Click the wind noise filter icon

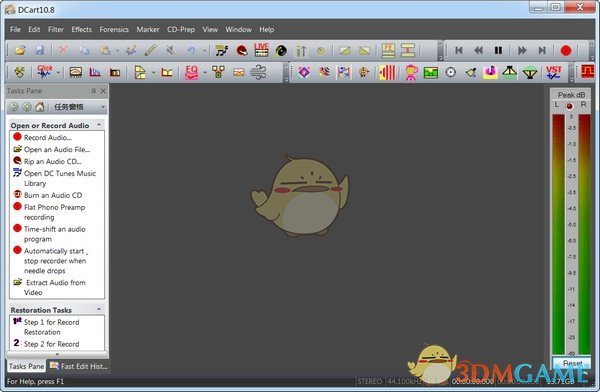click(258, 72)
